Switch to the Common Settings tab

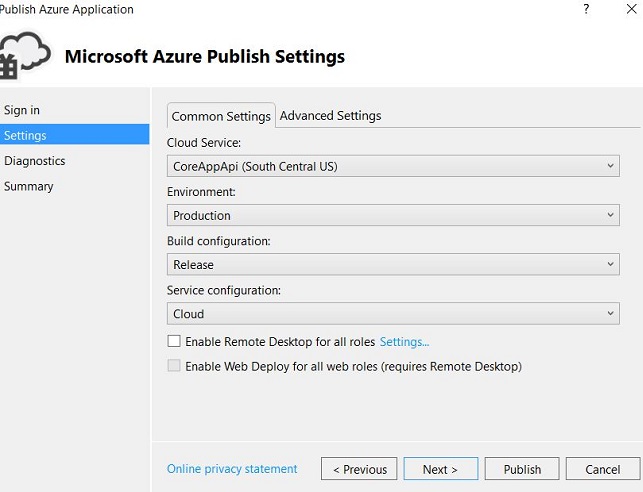coord(221,116)
